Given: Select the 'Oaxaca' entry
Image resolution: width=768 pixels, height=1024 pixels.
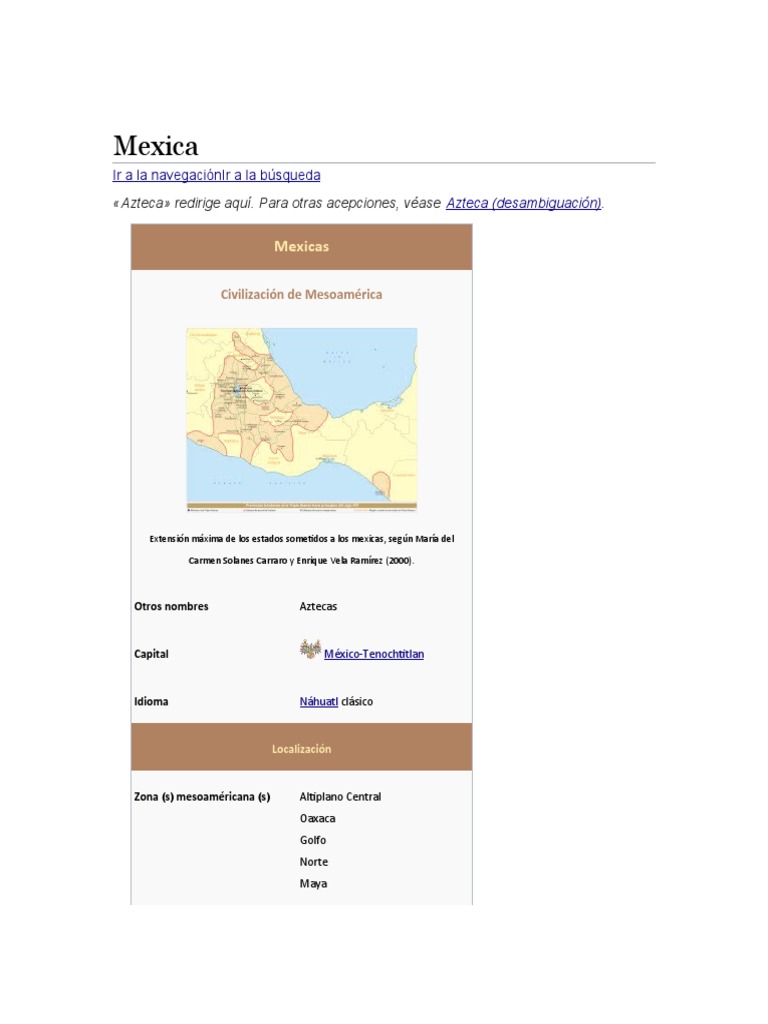Looking at the screenshot, I should click(317, 818).
